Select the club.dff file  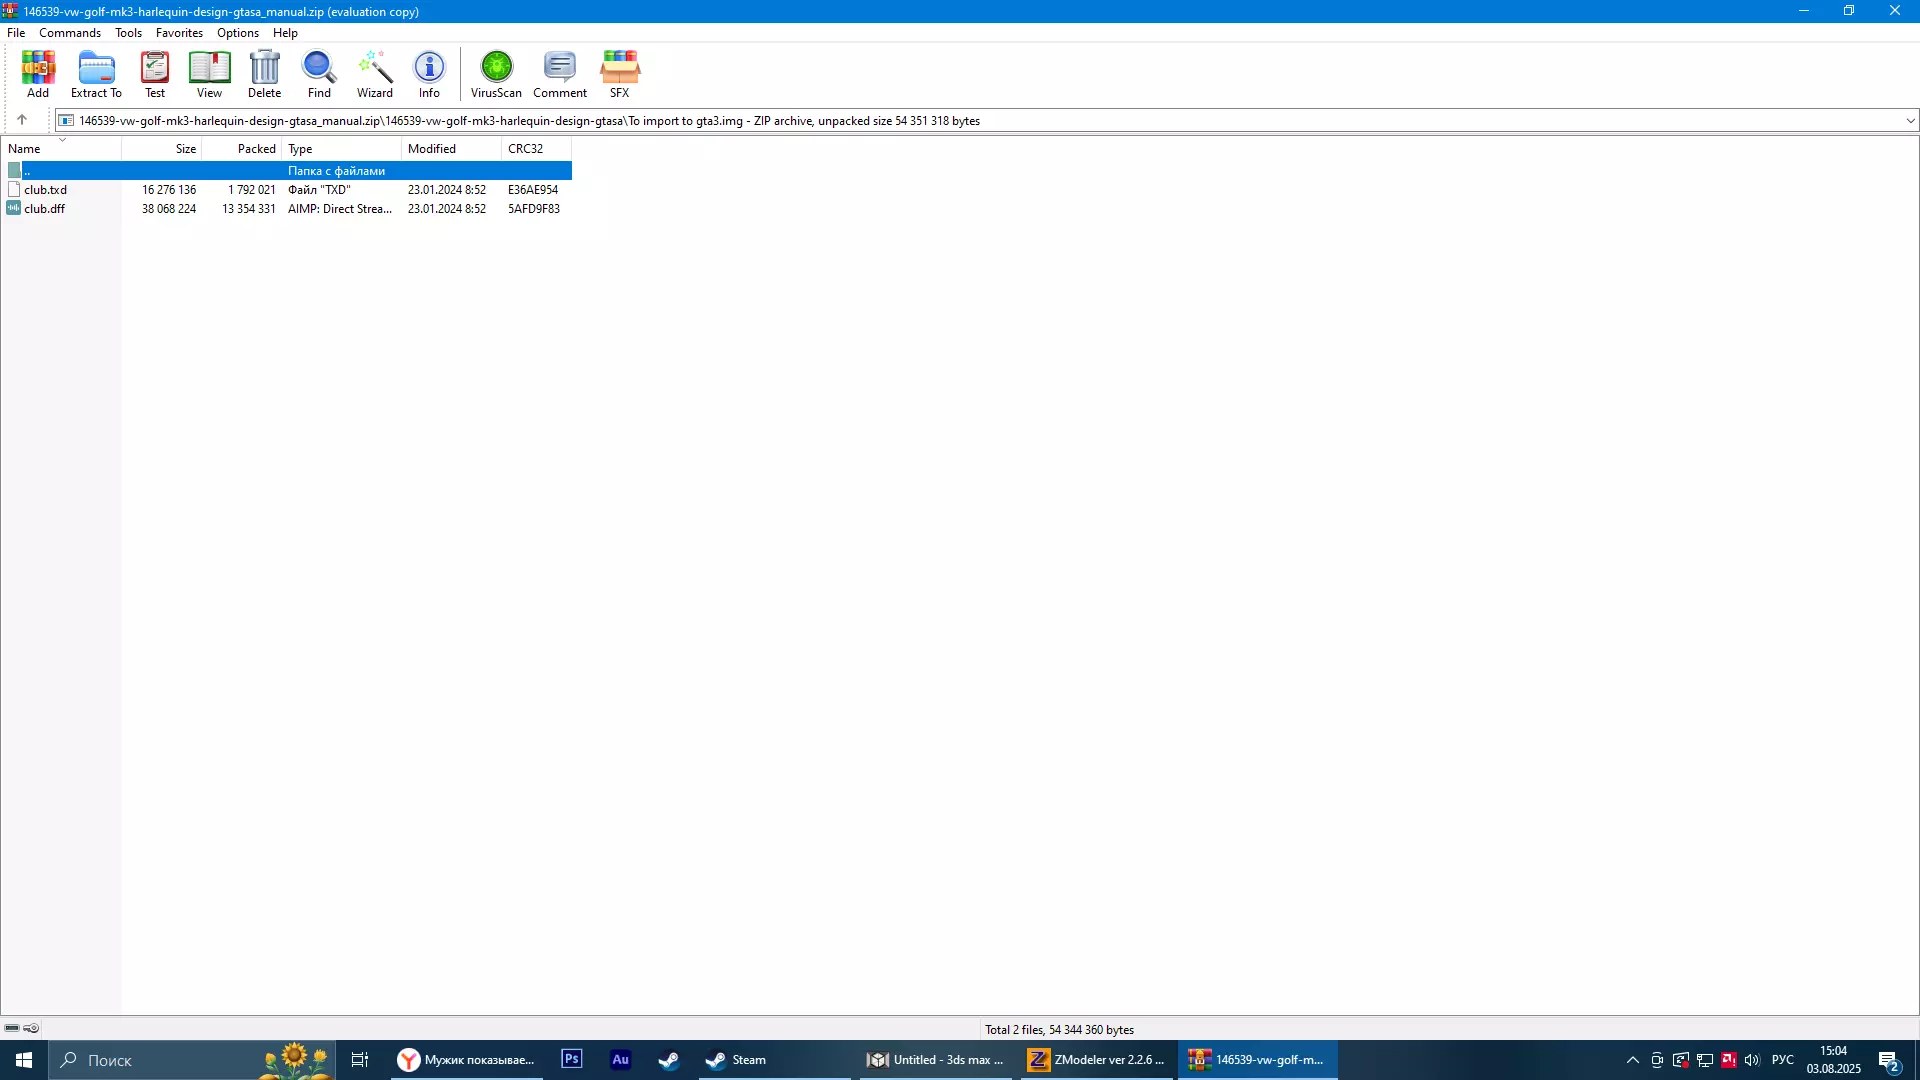click(x=45, y=209)
